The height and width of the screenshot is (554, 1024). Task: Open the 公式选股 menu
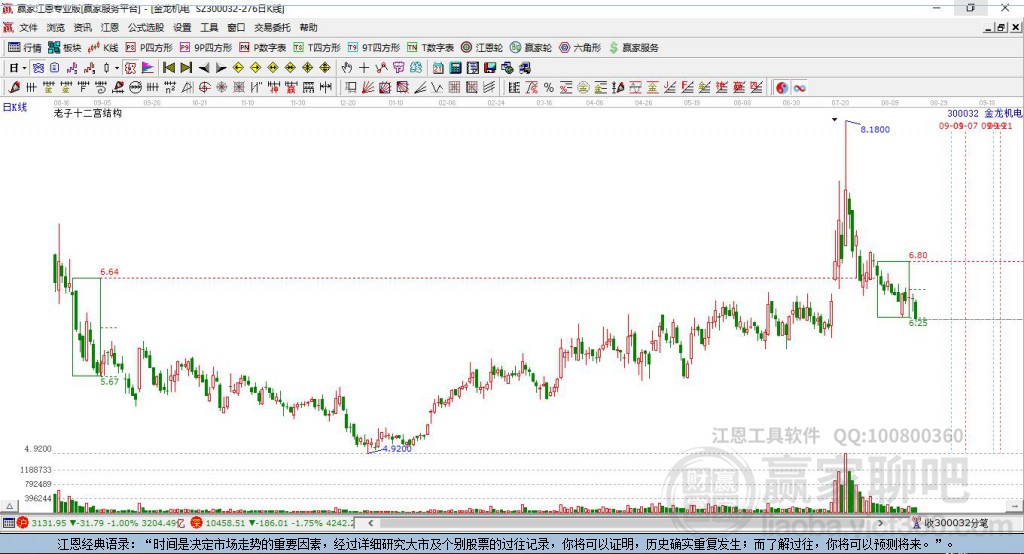pyautogui.click(x=146, y=27)
